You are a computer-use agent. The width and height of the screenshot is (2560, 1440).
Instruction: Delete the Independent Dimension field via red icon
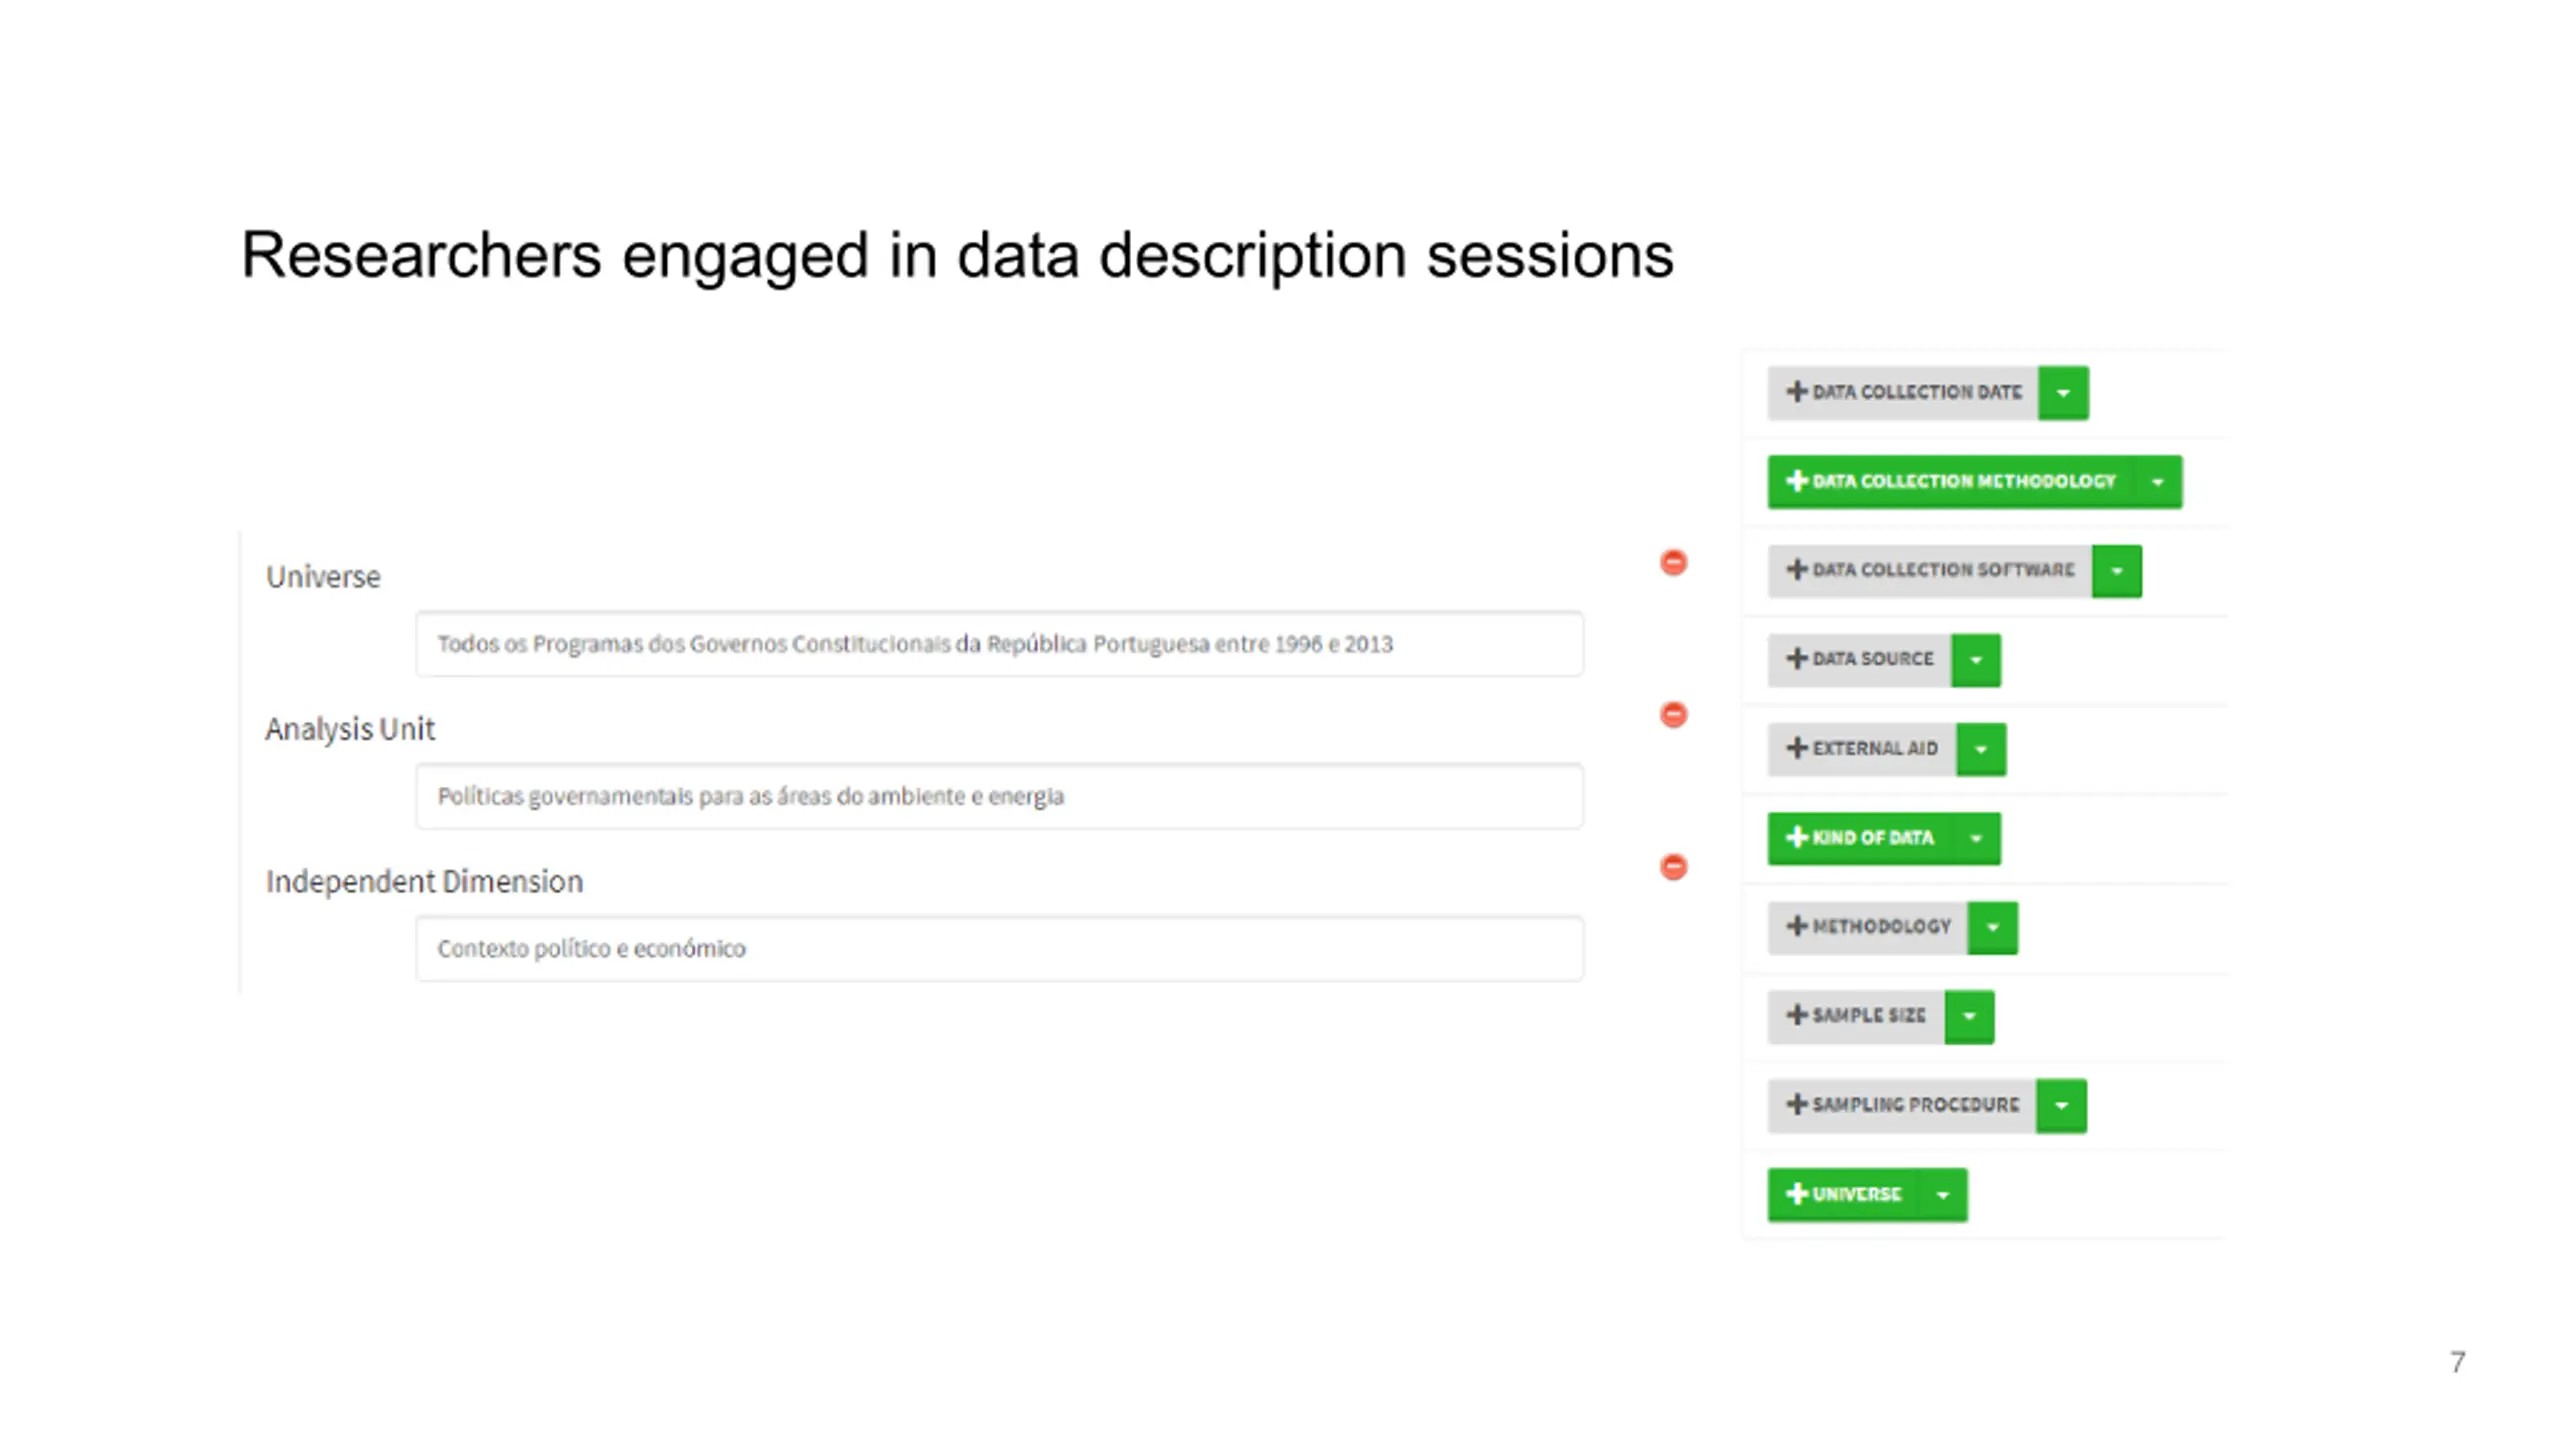pyautogui.click(x=1673, y=867)
